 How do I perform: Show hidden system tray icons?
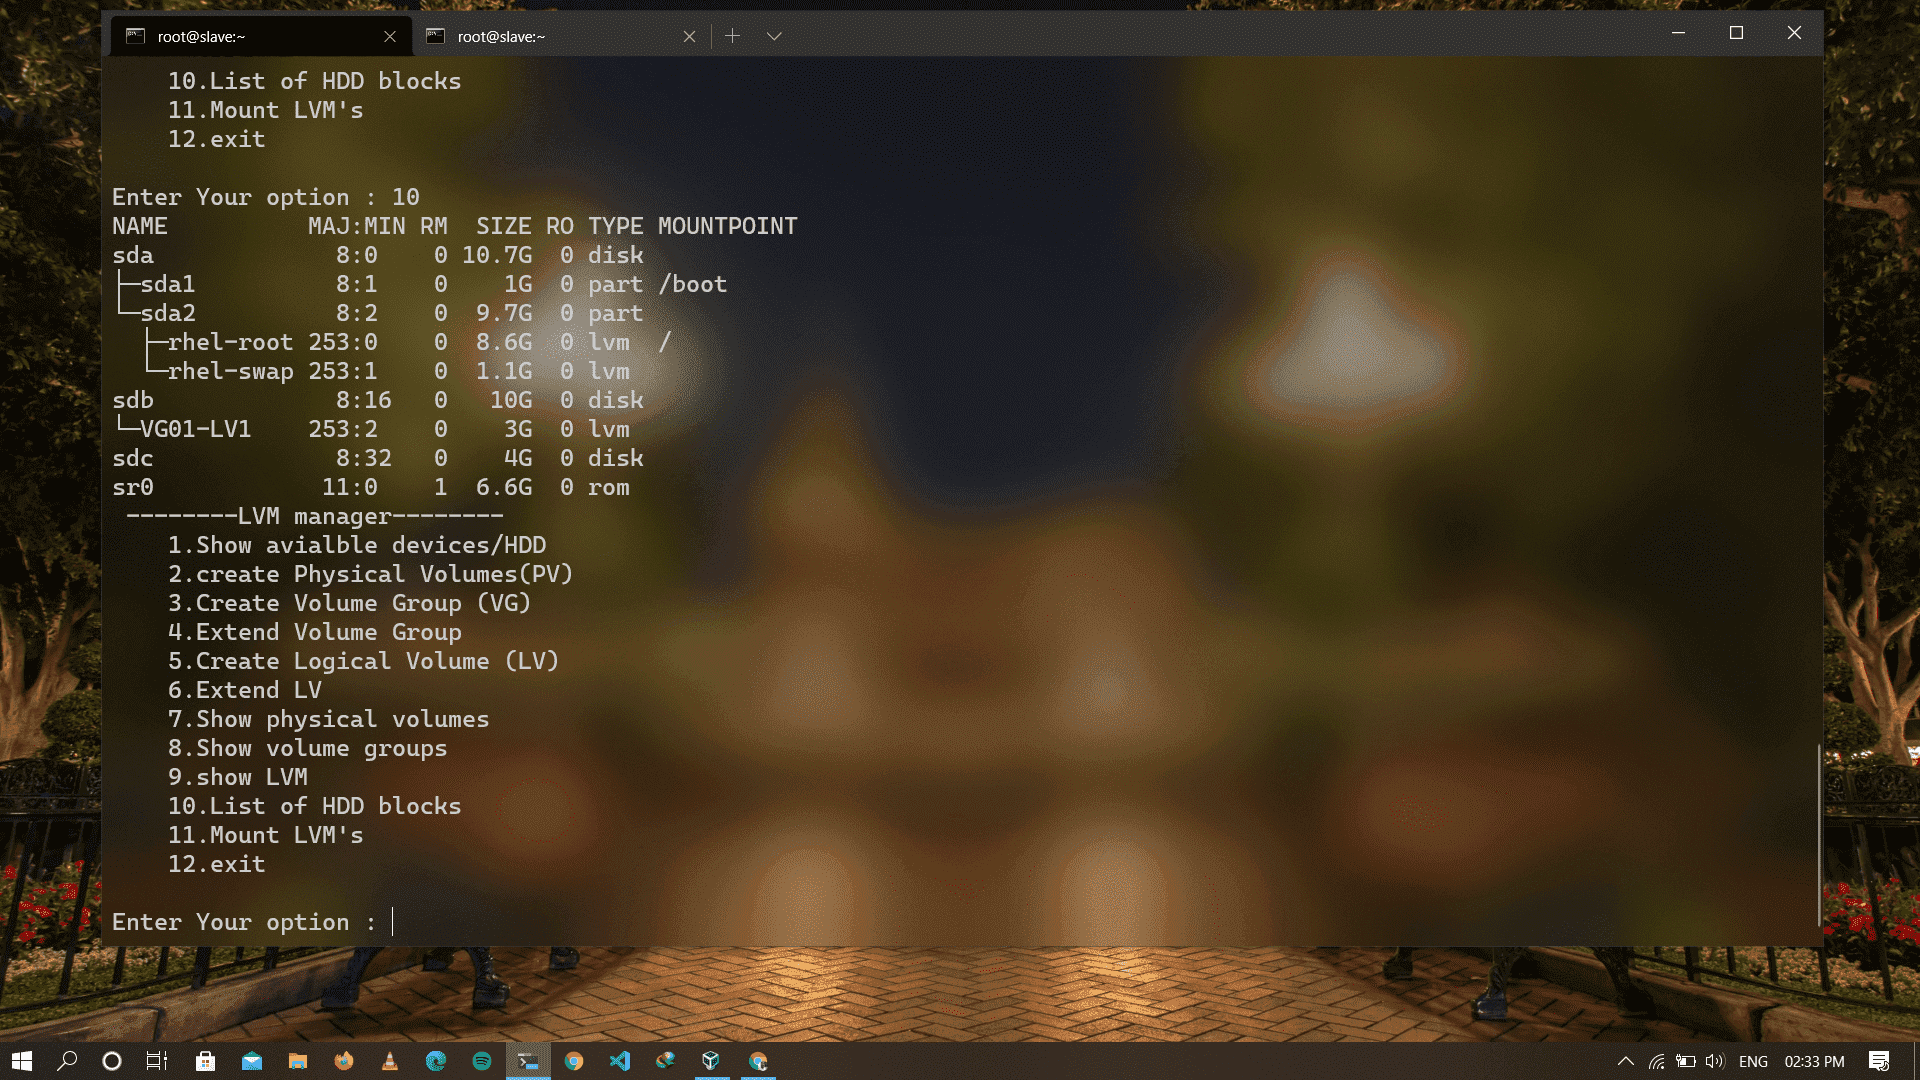1626,1061
